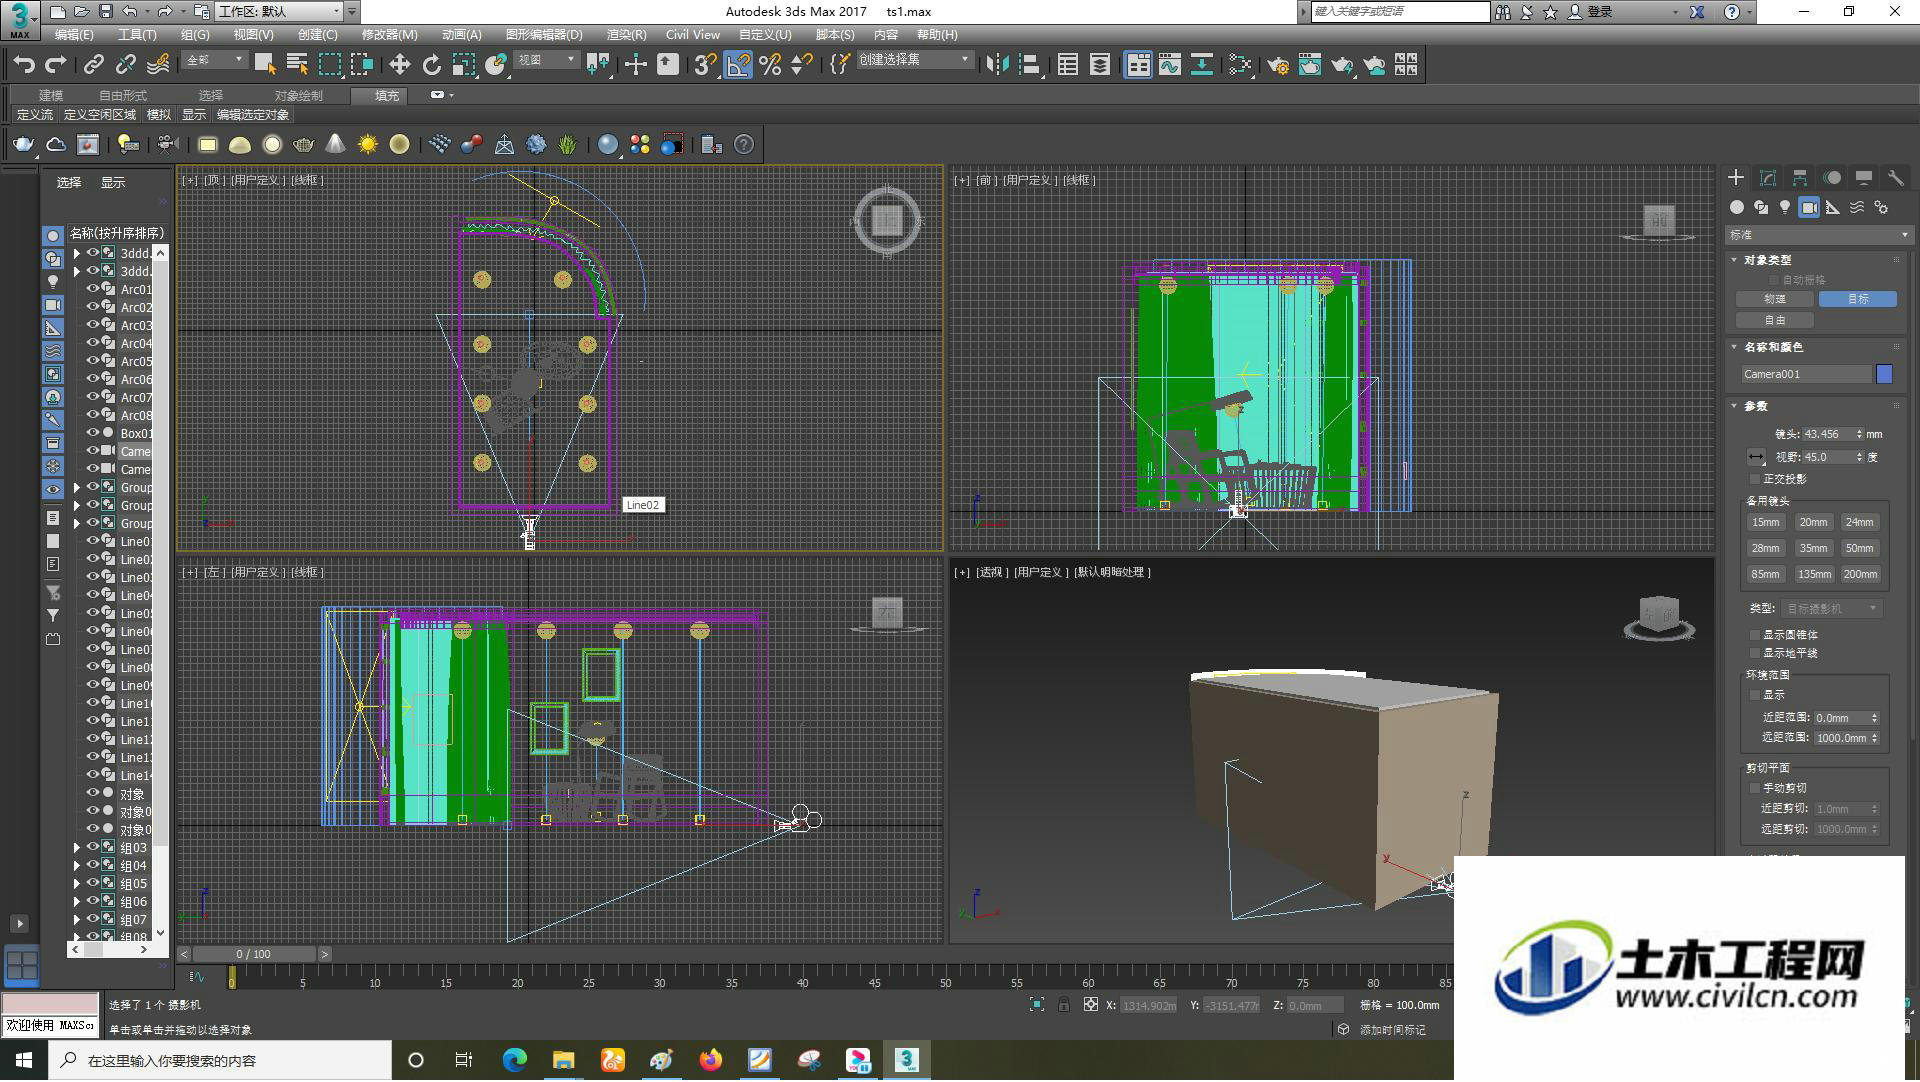This screenshot has height=1082, width=1920.
Task: Hide the Line01 object eye icon
Action: pos(93,541)
